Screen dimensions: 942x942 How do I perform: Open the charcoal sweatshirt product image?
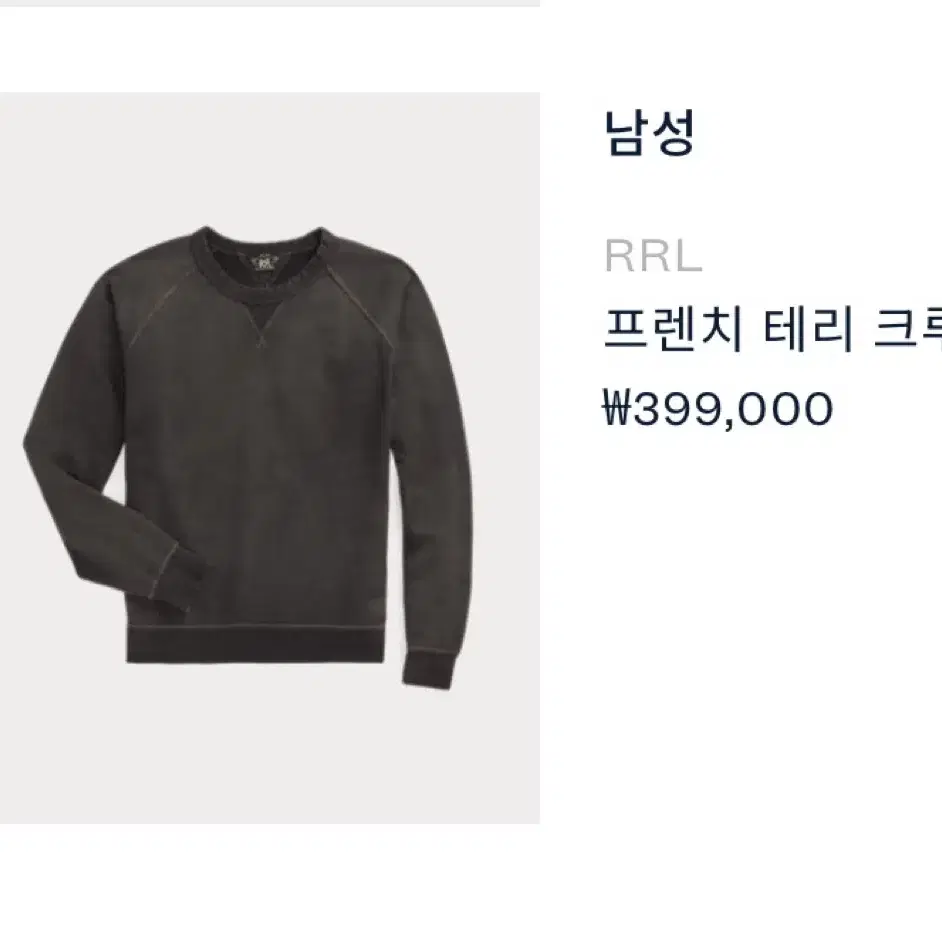(270, 458)
